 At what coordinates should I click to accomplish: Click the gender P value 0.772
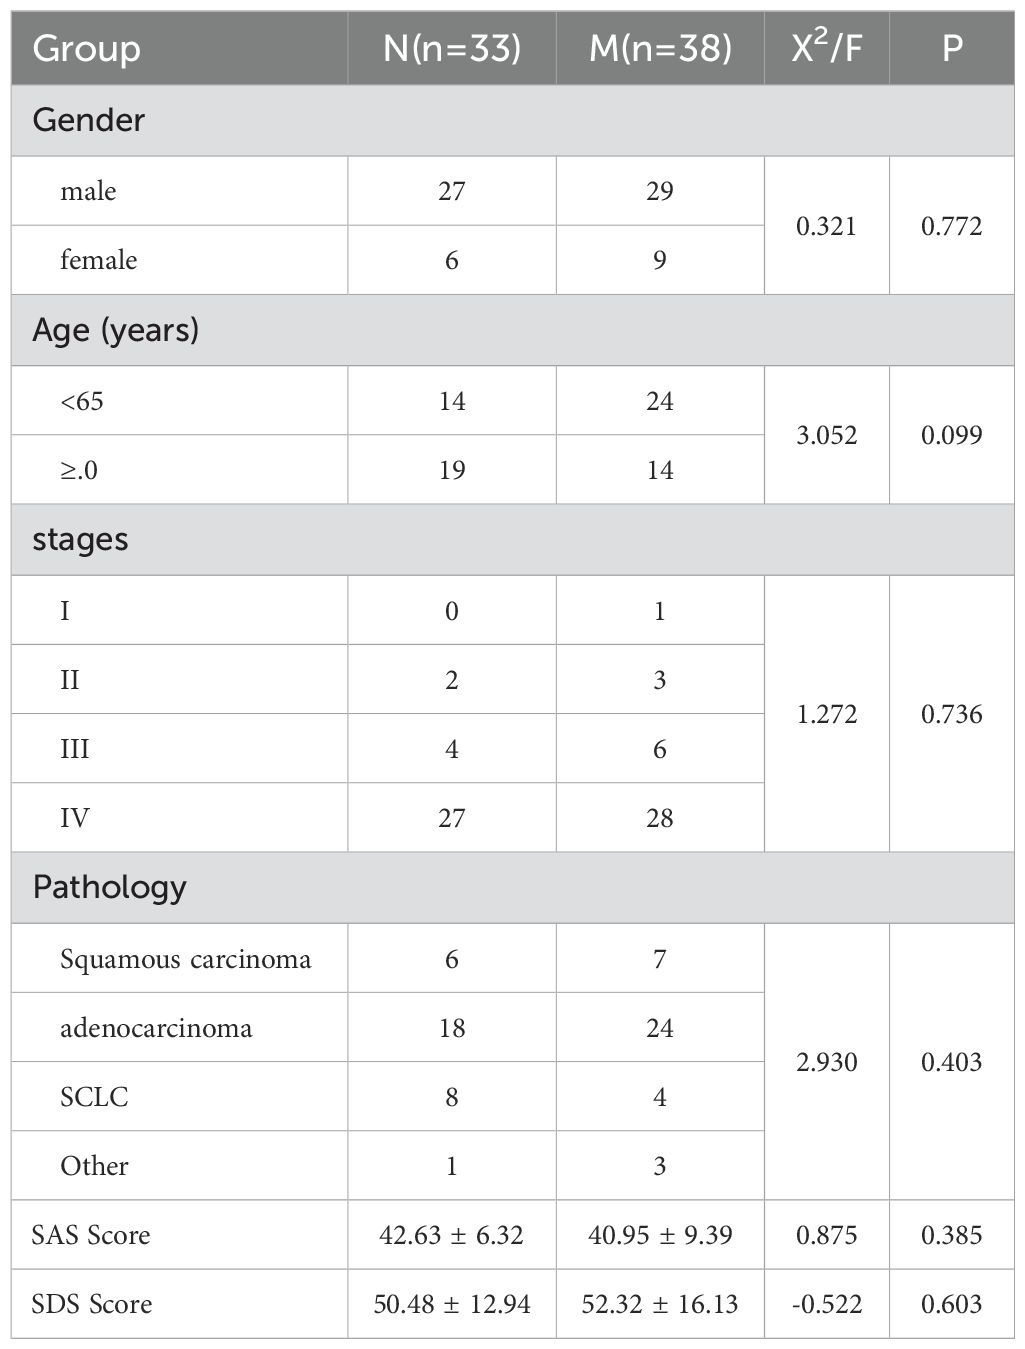pyautogui.click(x=952, y=226)
